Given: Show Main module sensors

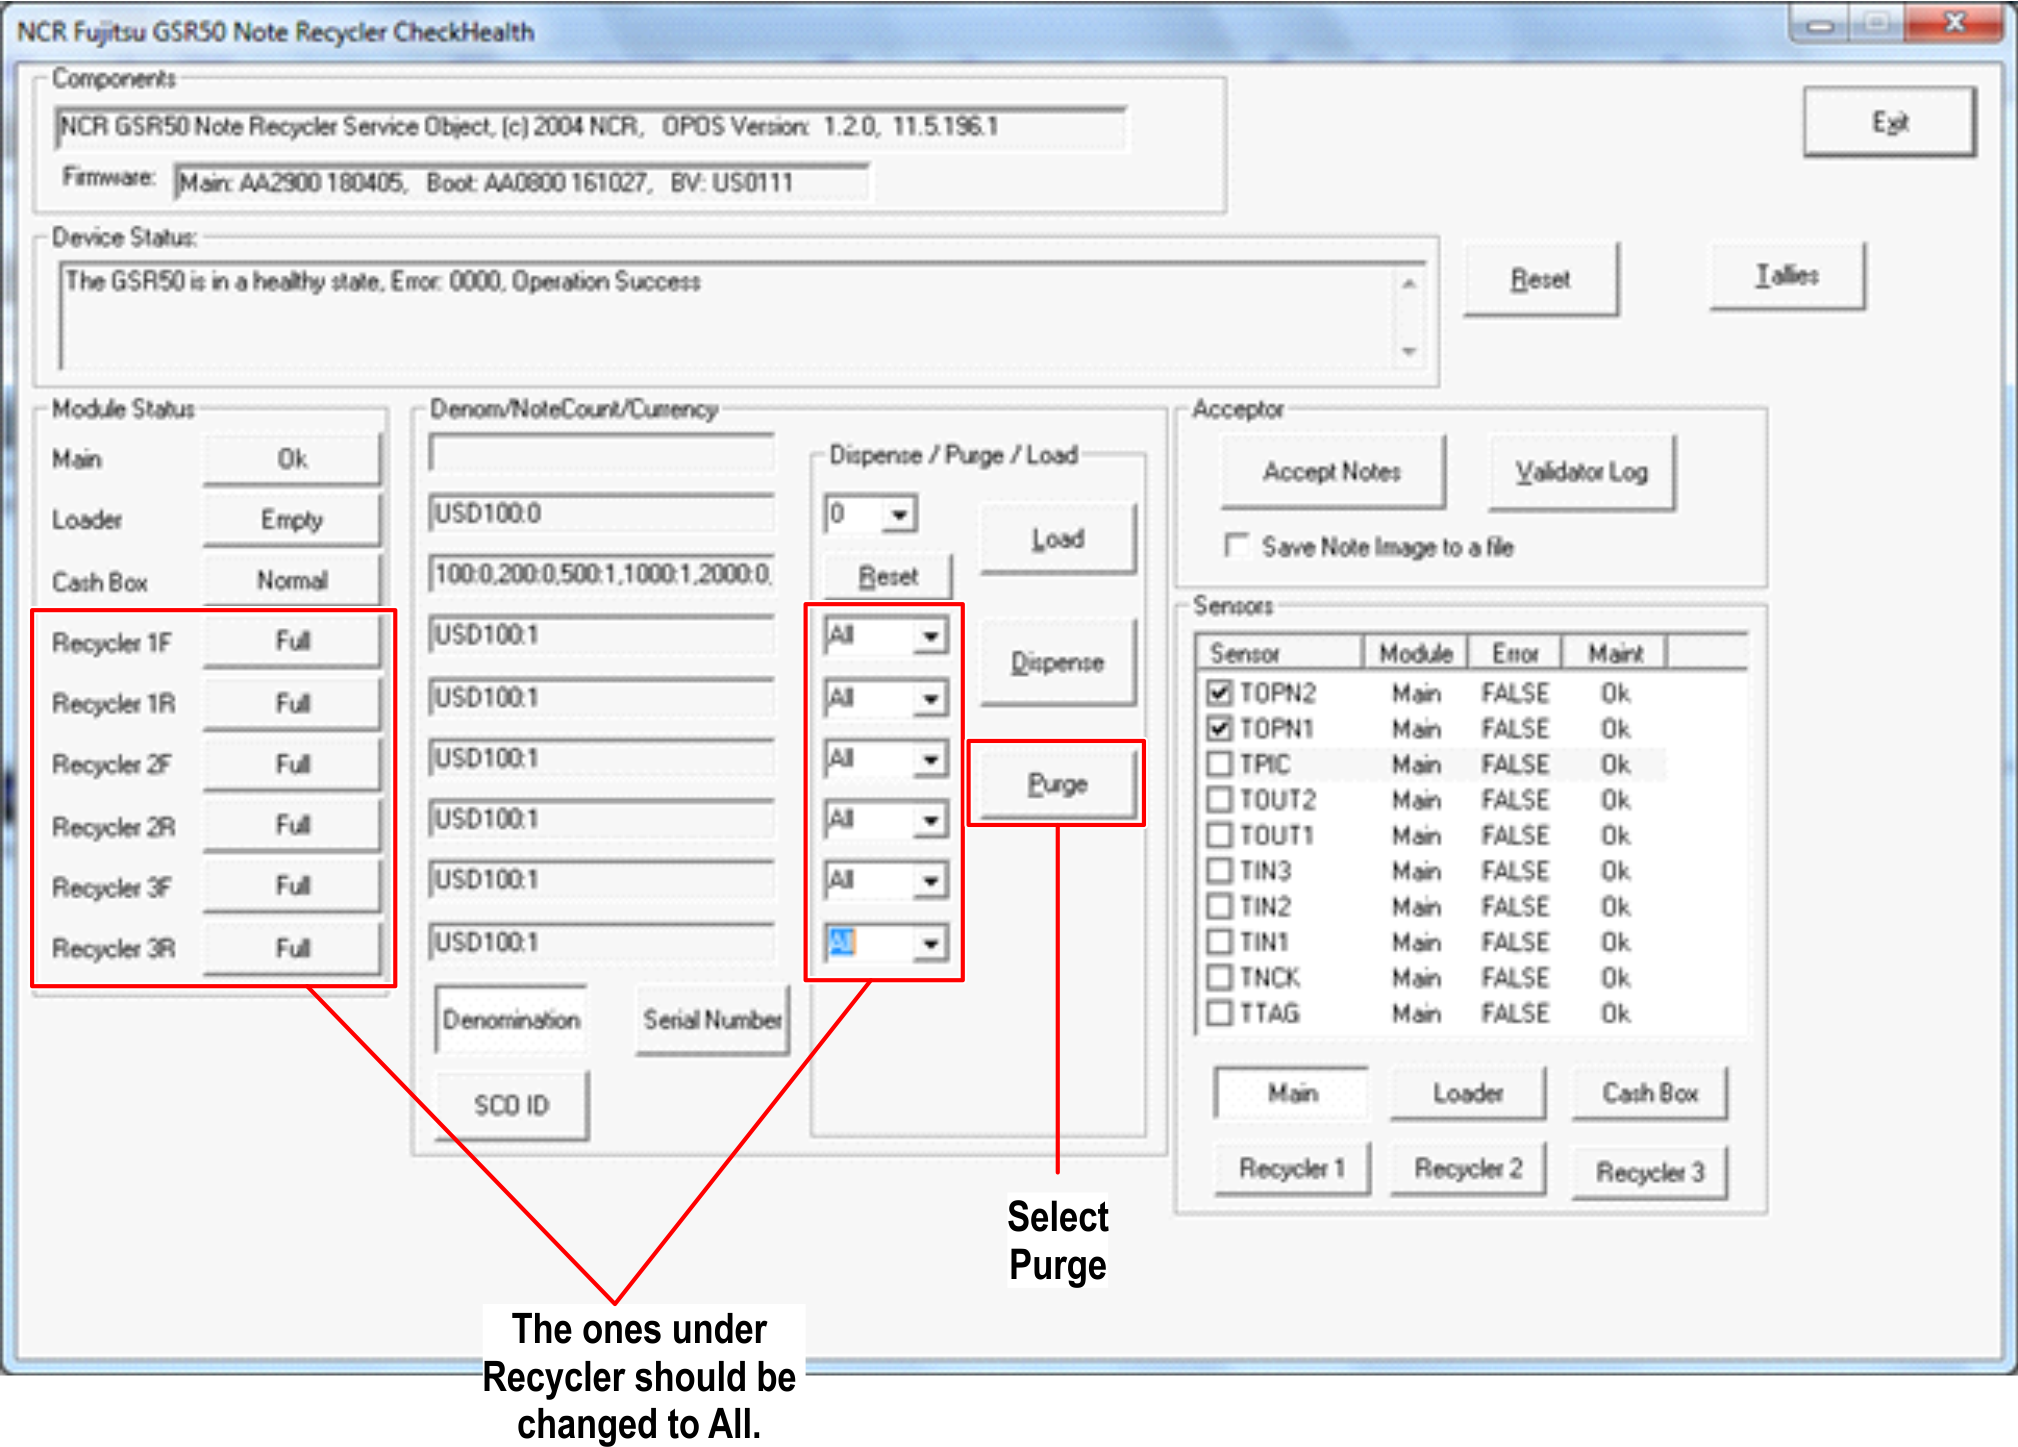Looking at the screenshot, I should 1292,1093.
